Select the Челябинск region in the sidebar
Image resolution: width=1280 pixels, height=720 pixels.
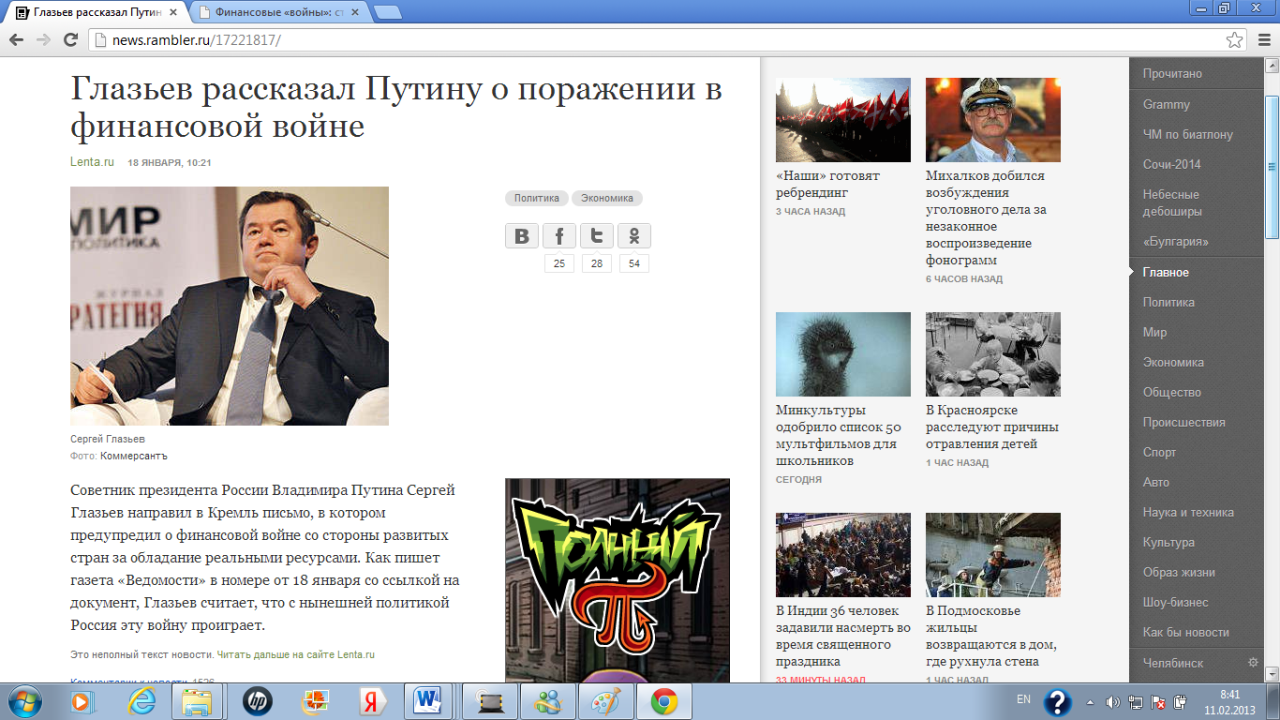pyautogui.click(x=1173, y=663)
